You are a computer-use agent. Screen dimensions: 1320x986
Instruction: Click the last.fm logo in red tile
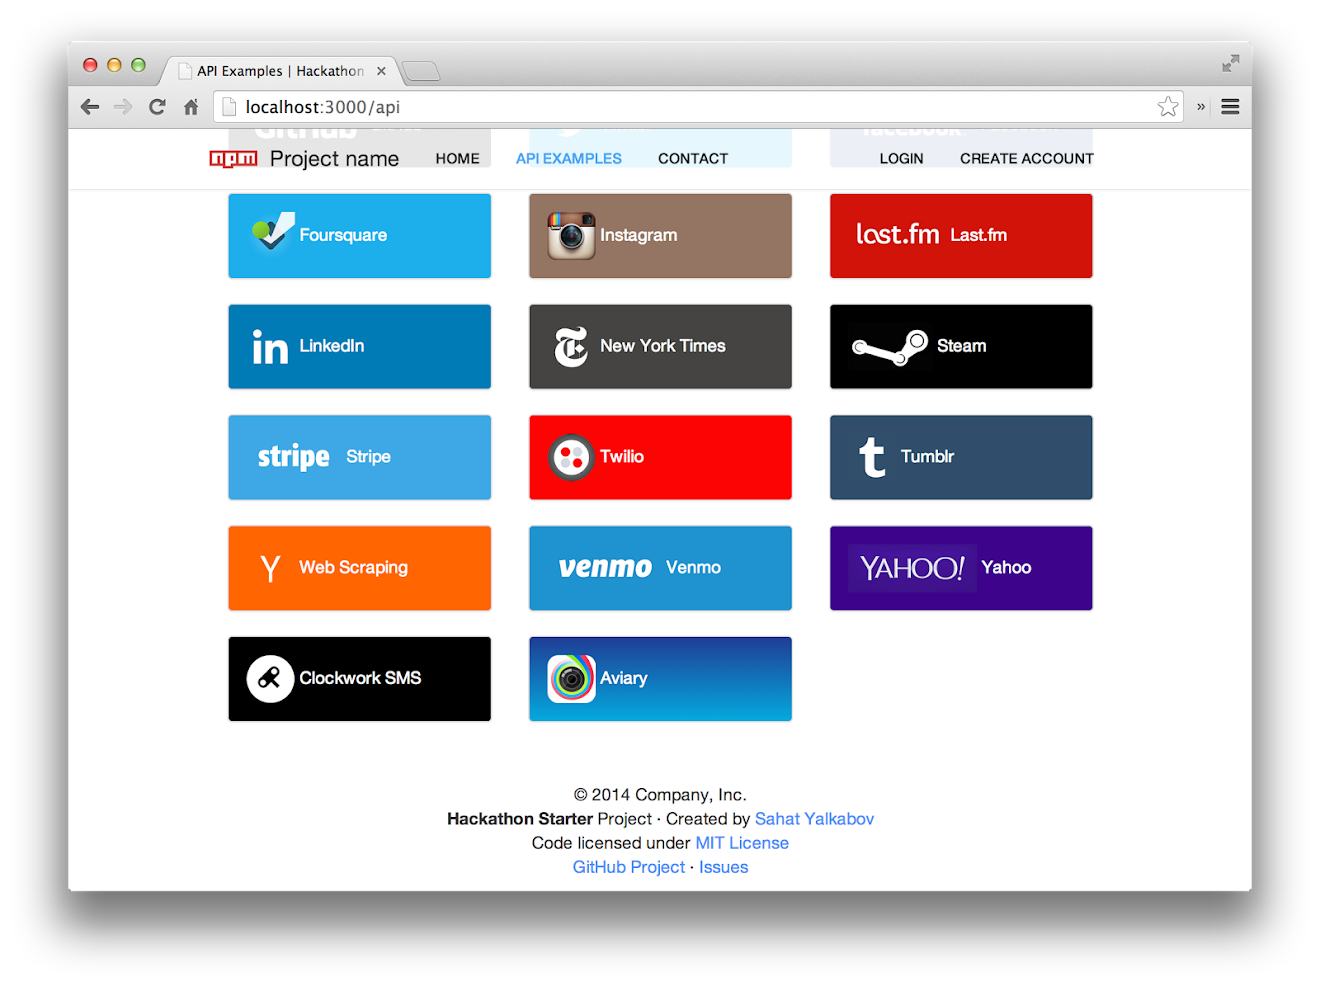click(x=897, y=234)
